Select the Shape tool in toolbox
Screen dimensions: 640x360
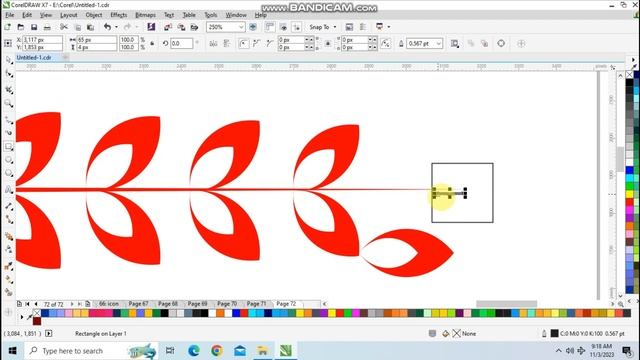tap(9, 74)
